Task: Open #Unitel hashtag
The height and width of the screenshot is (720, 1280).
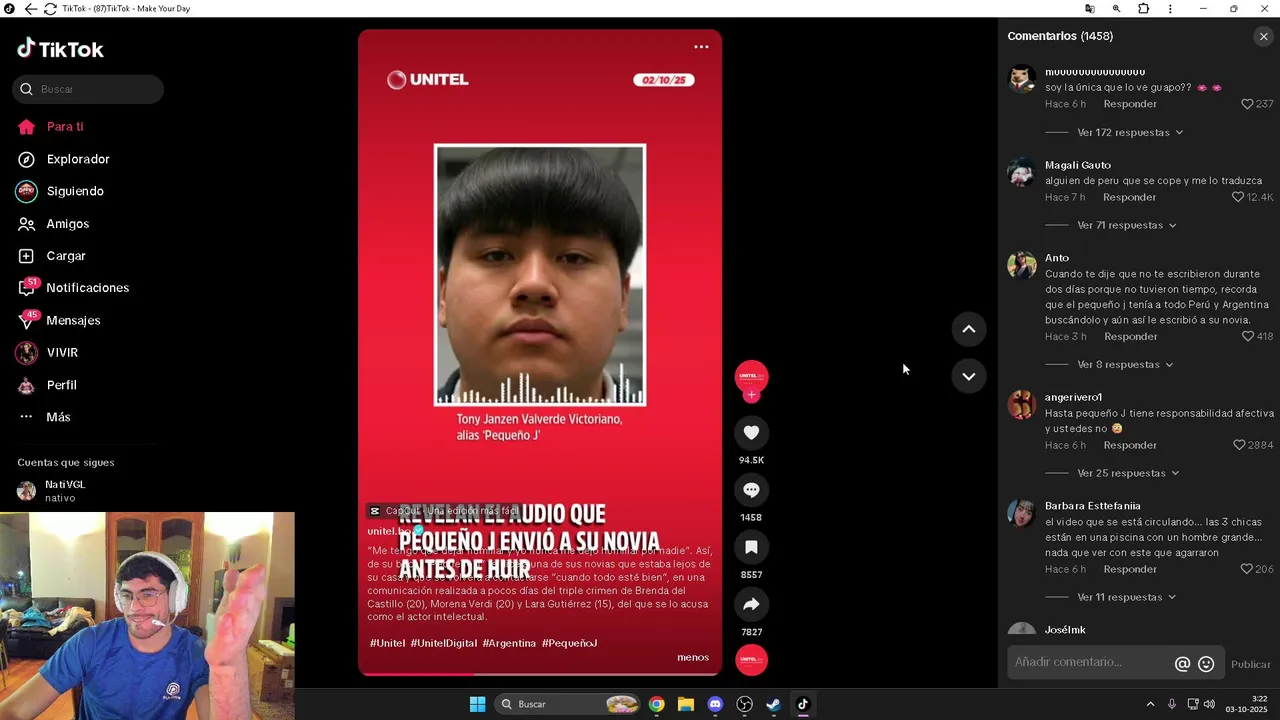Action: click(x=387, y=643)
